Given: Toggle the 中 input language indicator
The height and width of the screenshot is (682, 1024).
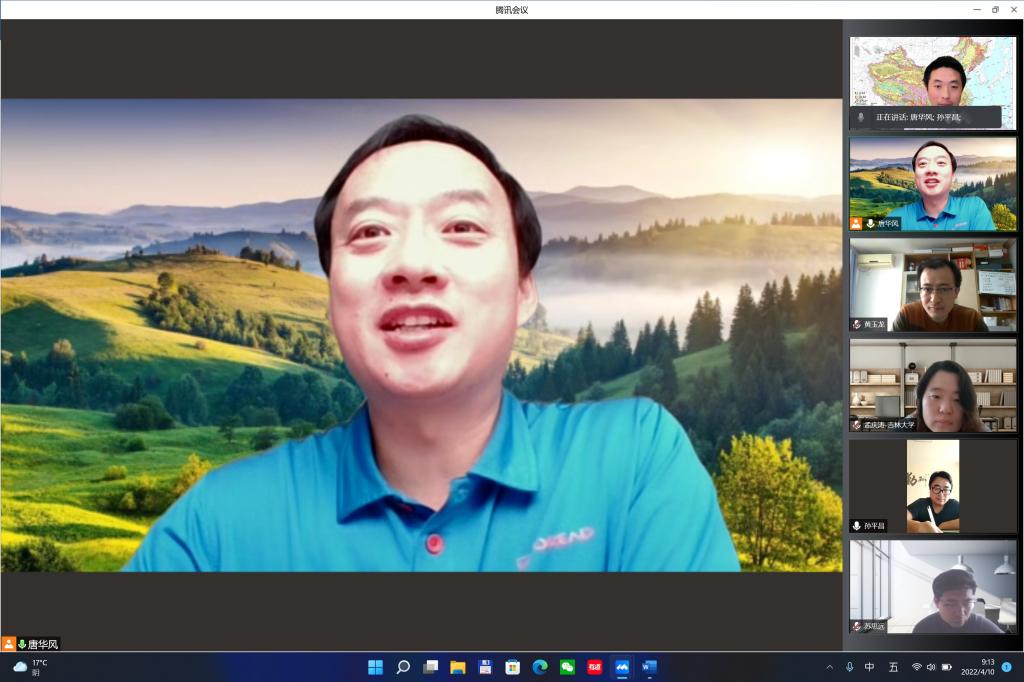Looking at the screenshot, I should tap(869, 667).
